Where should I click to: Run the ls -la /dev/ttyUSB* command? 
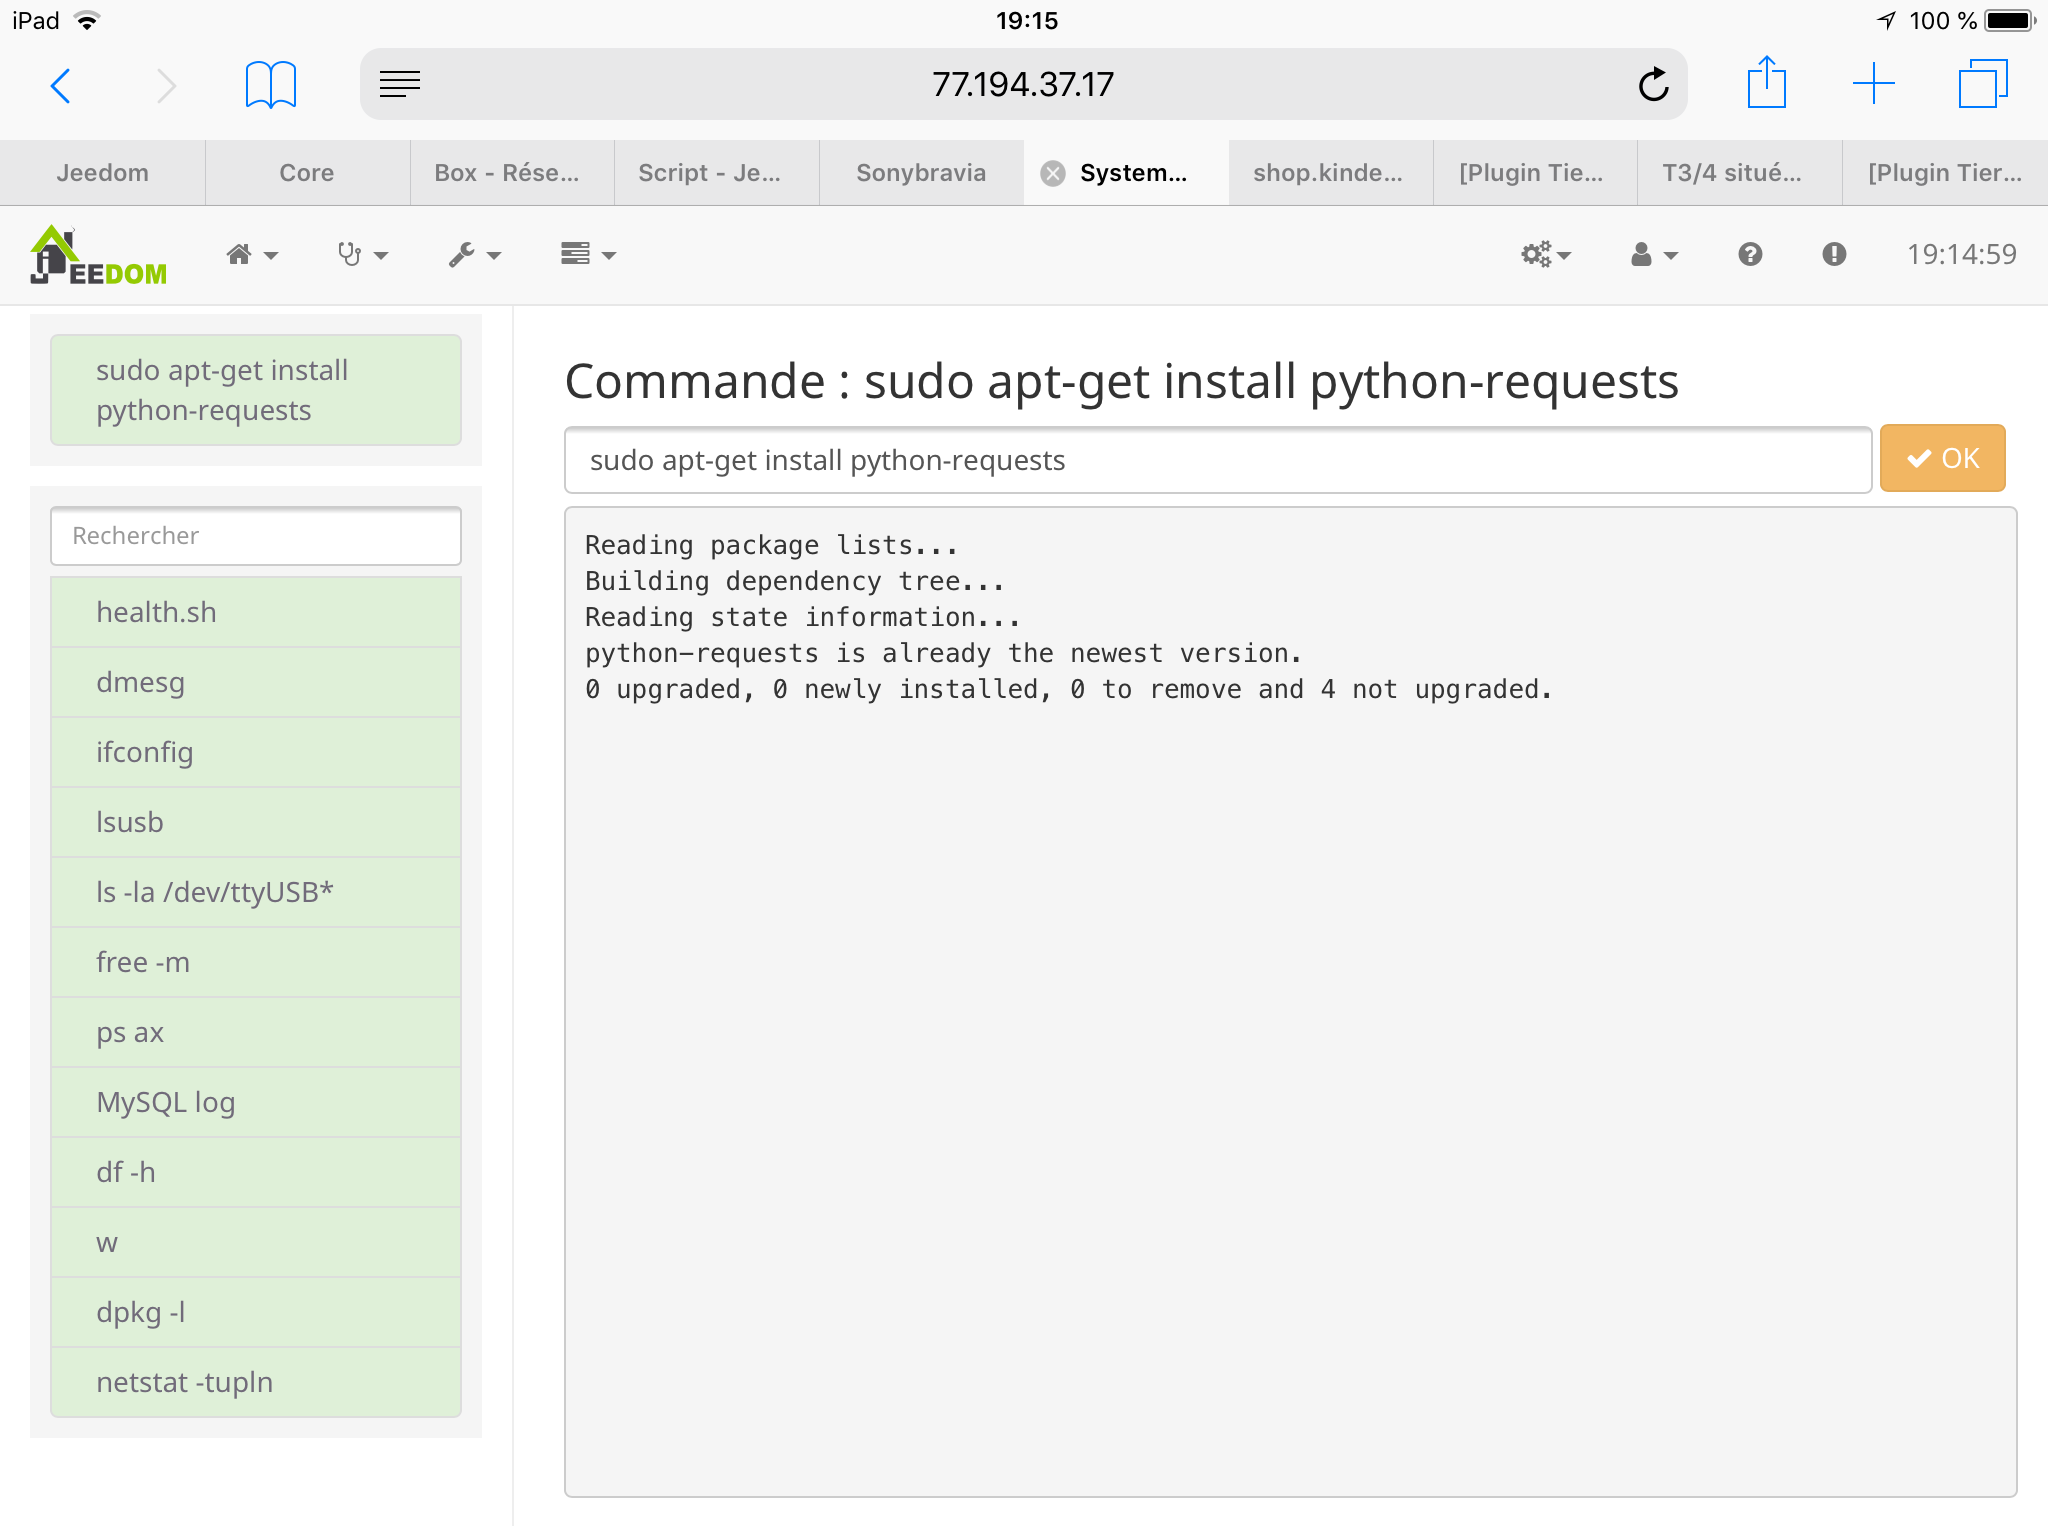256,892
